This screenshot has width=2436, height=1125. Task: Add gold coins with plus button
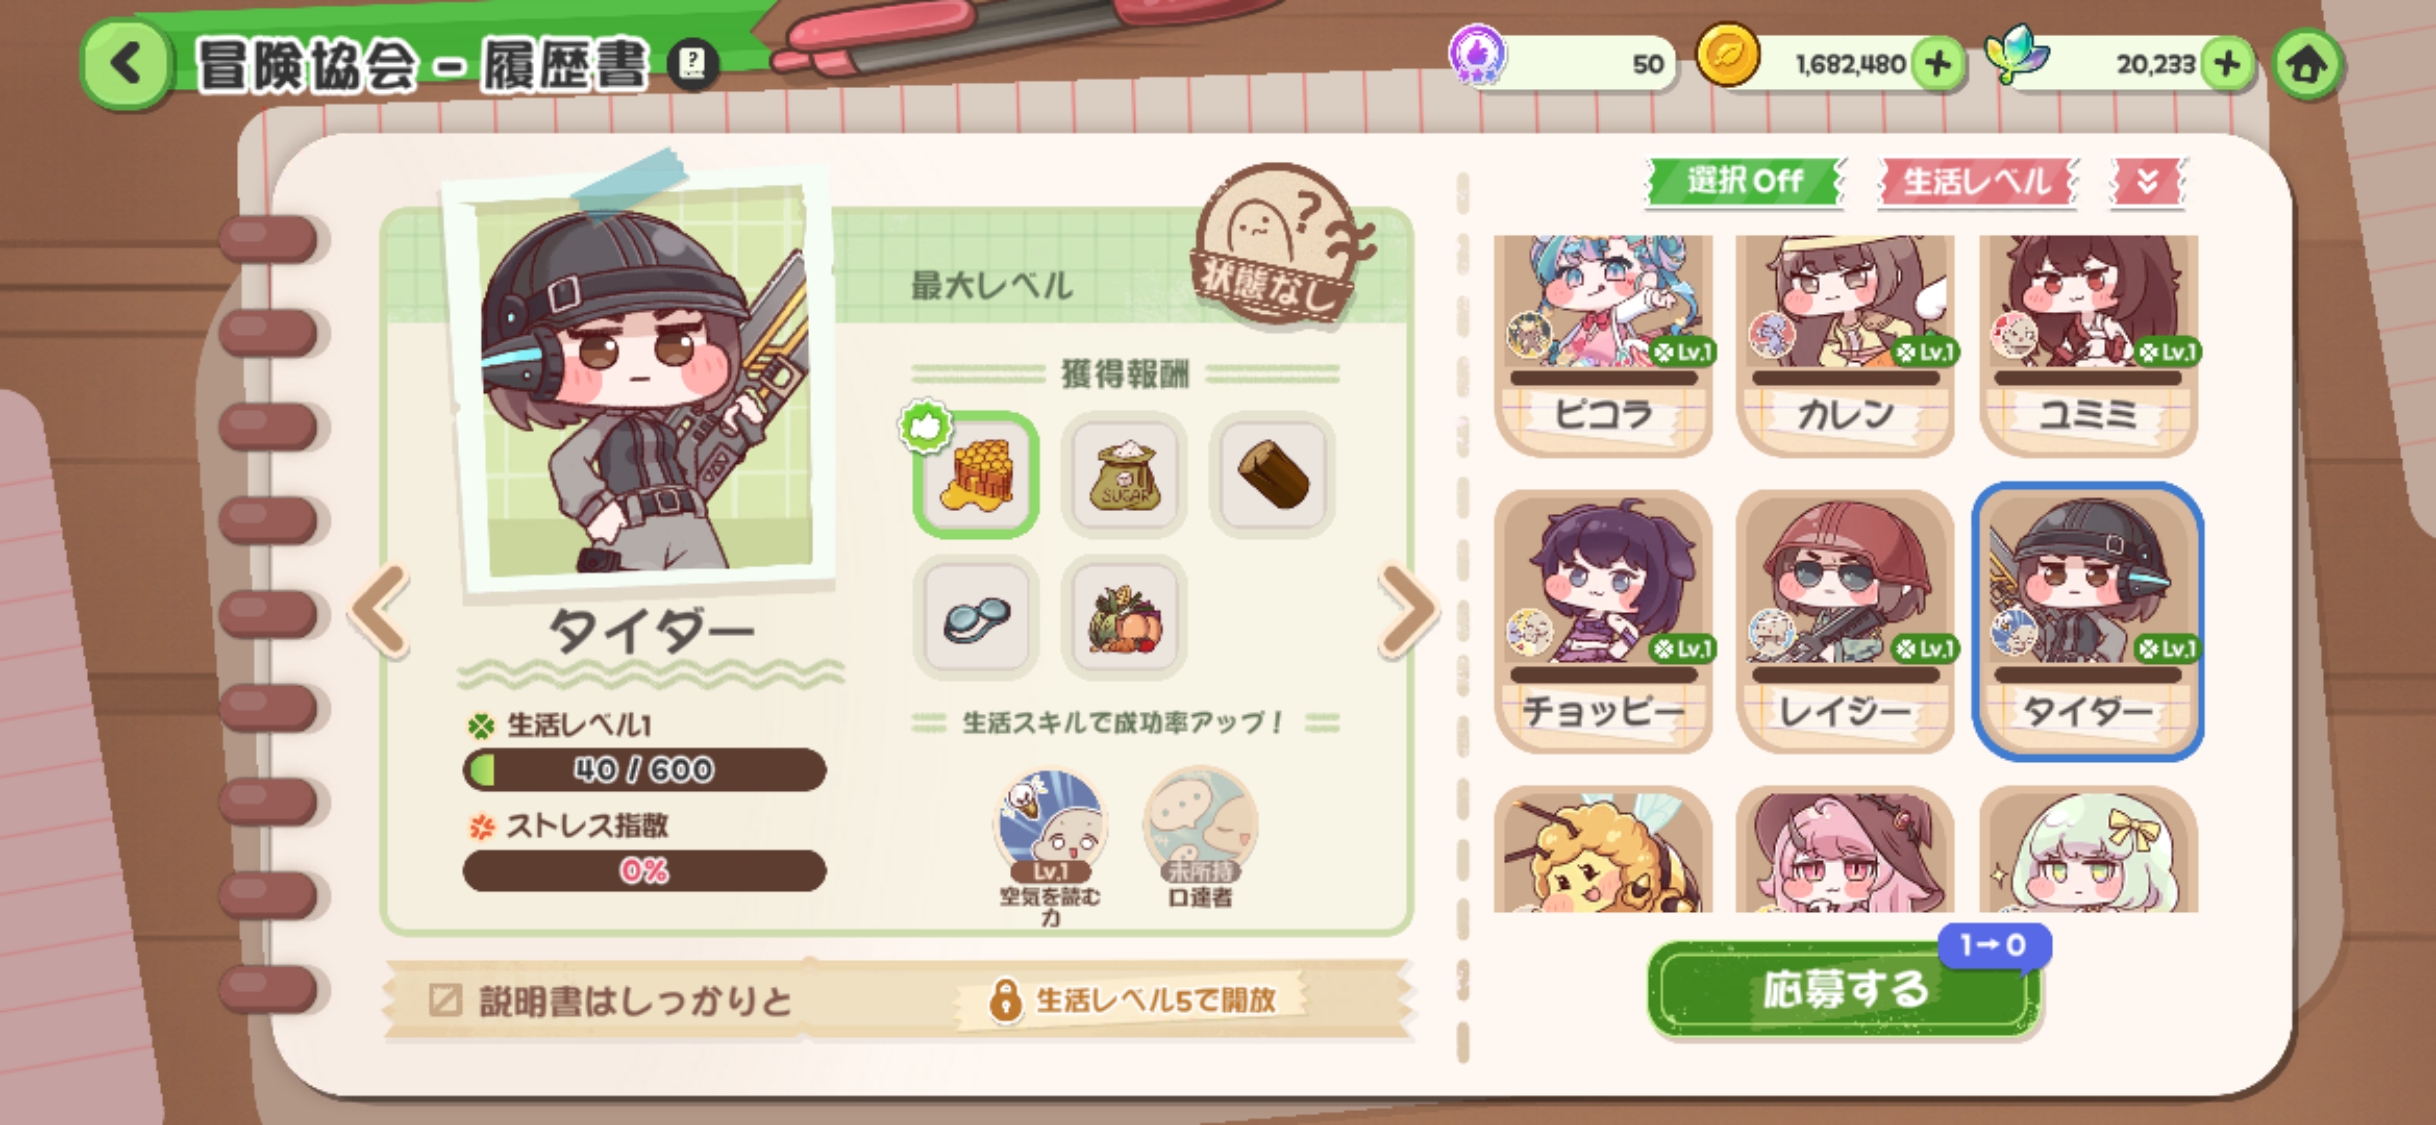[x=1938, y=65]
